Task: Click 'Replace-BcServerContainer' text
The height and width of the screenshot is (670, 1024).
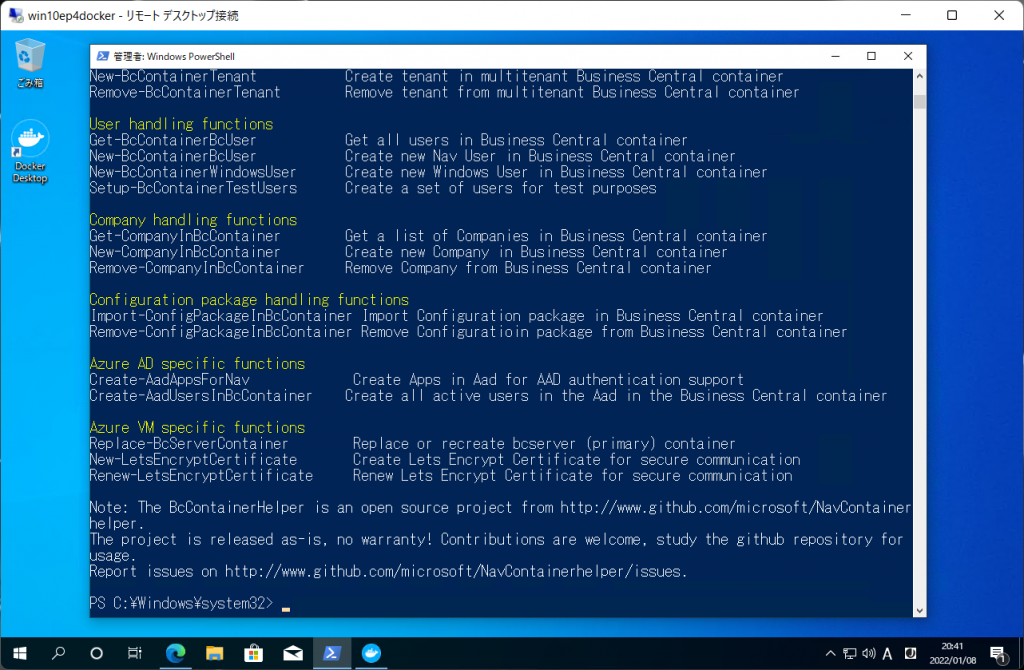Action: pyautogui.click(x=189, y=443)
